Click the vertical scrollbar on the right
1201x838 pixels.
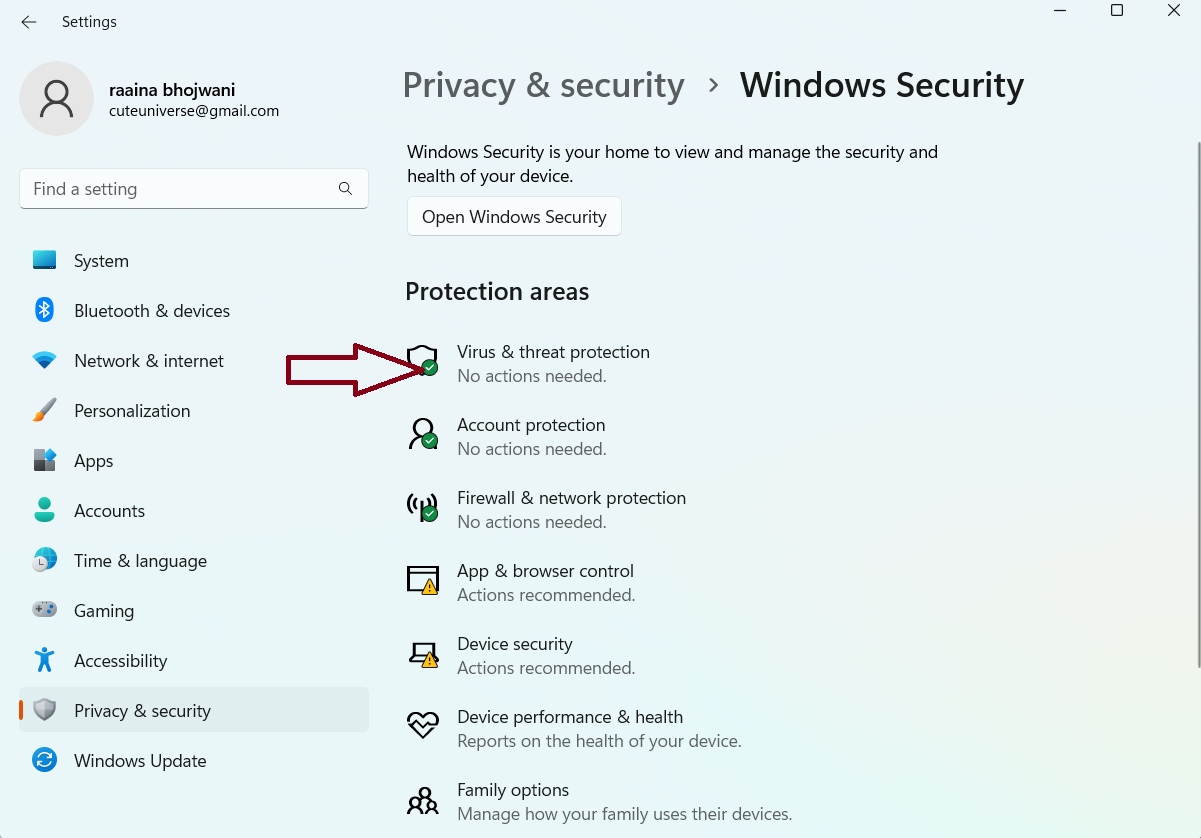(x=1197, y=400)
